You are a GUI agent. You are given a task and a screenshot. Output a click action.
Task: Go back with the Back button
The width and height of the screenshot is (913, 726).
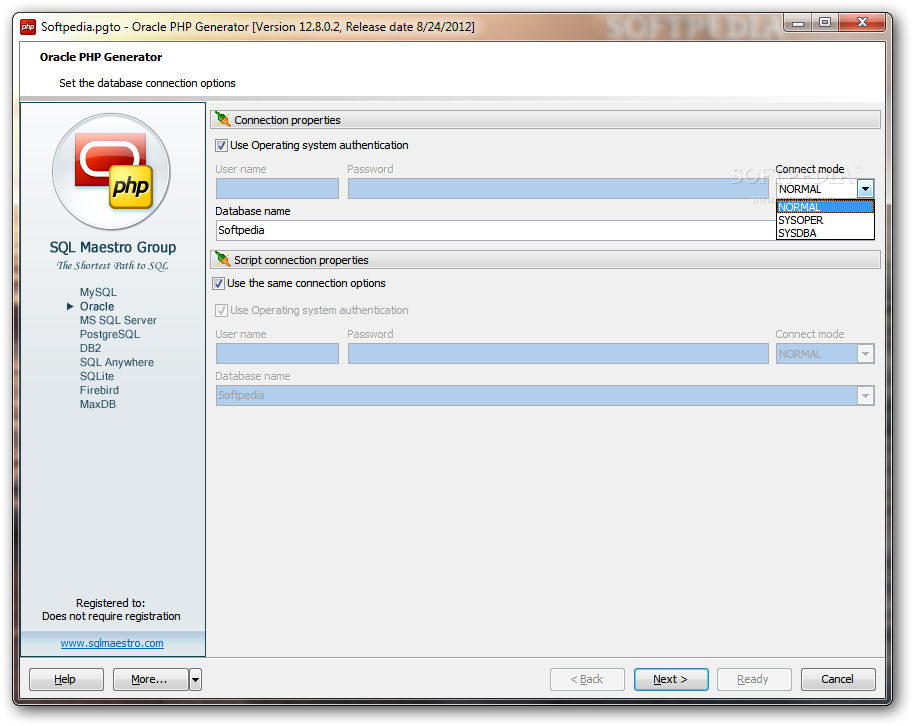point(587,679)
